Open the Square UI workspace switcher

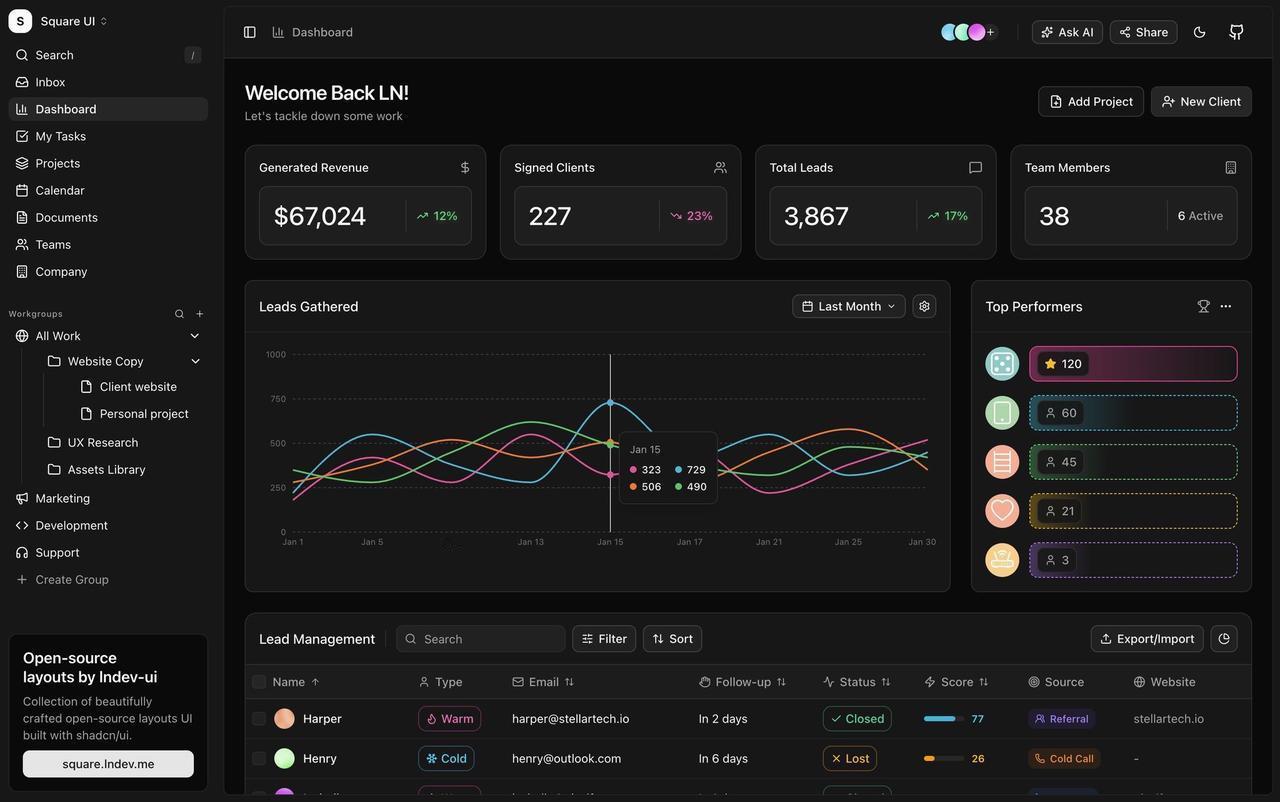[x=59, y=21]
